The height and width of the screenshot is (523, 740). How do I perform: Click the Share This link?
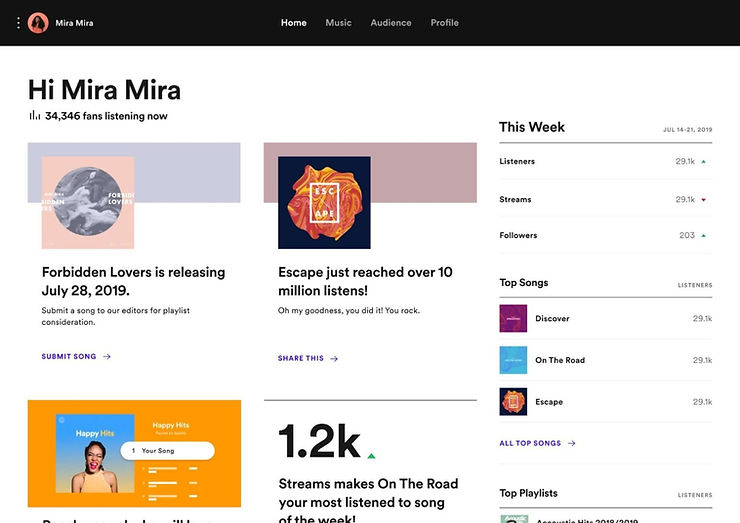click(301, 358)
